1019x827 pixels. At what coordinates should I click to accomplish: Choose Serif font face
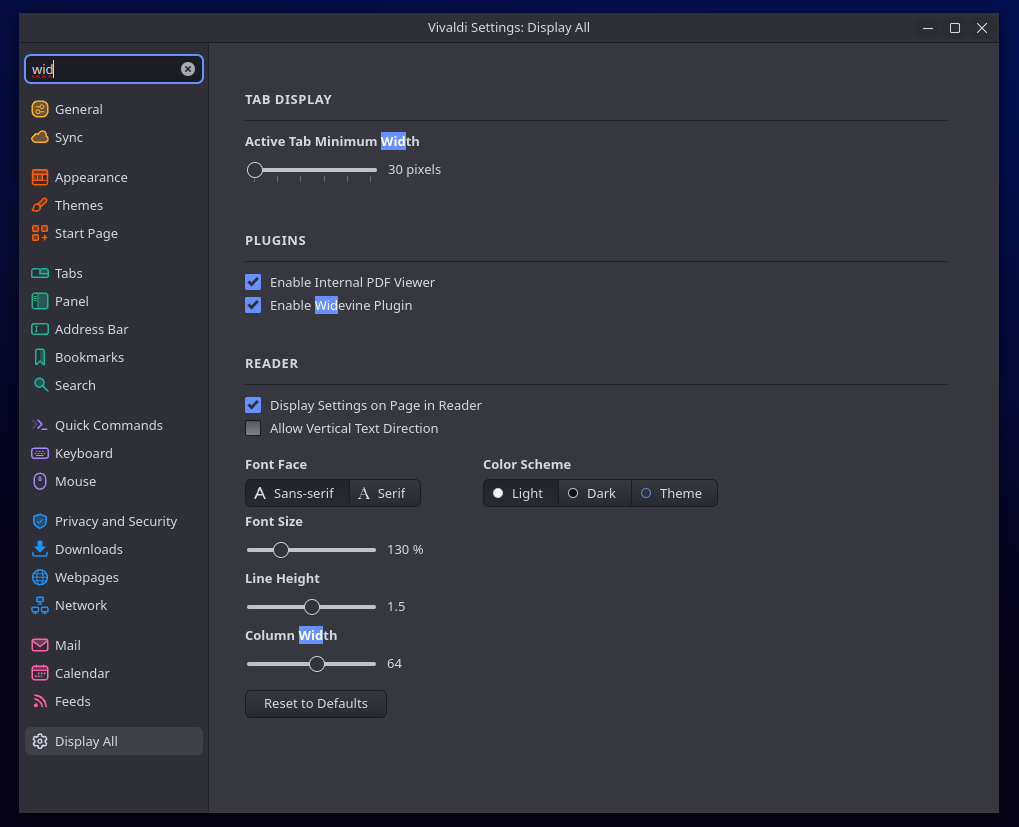point(385,494)
